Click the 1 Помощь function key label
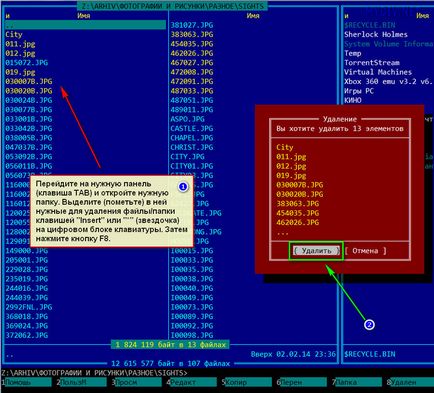Viewport: 434px width, 393px height. click(x=28, y=382)
